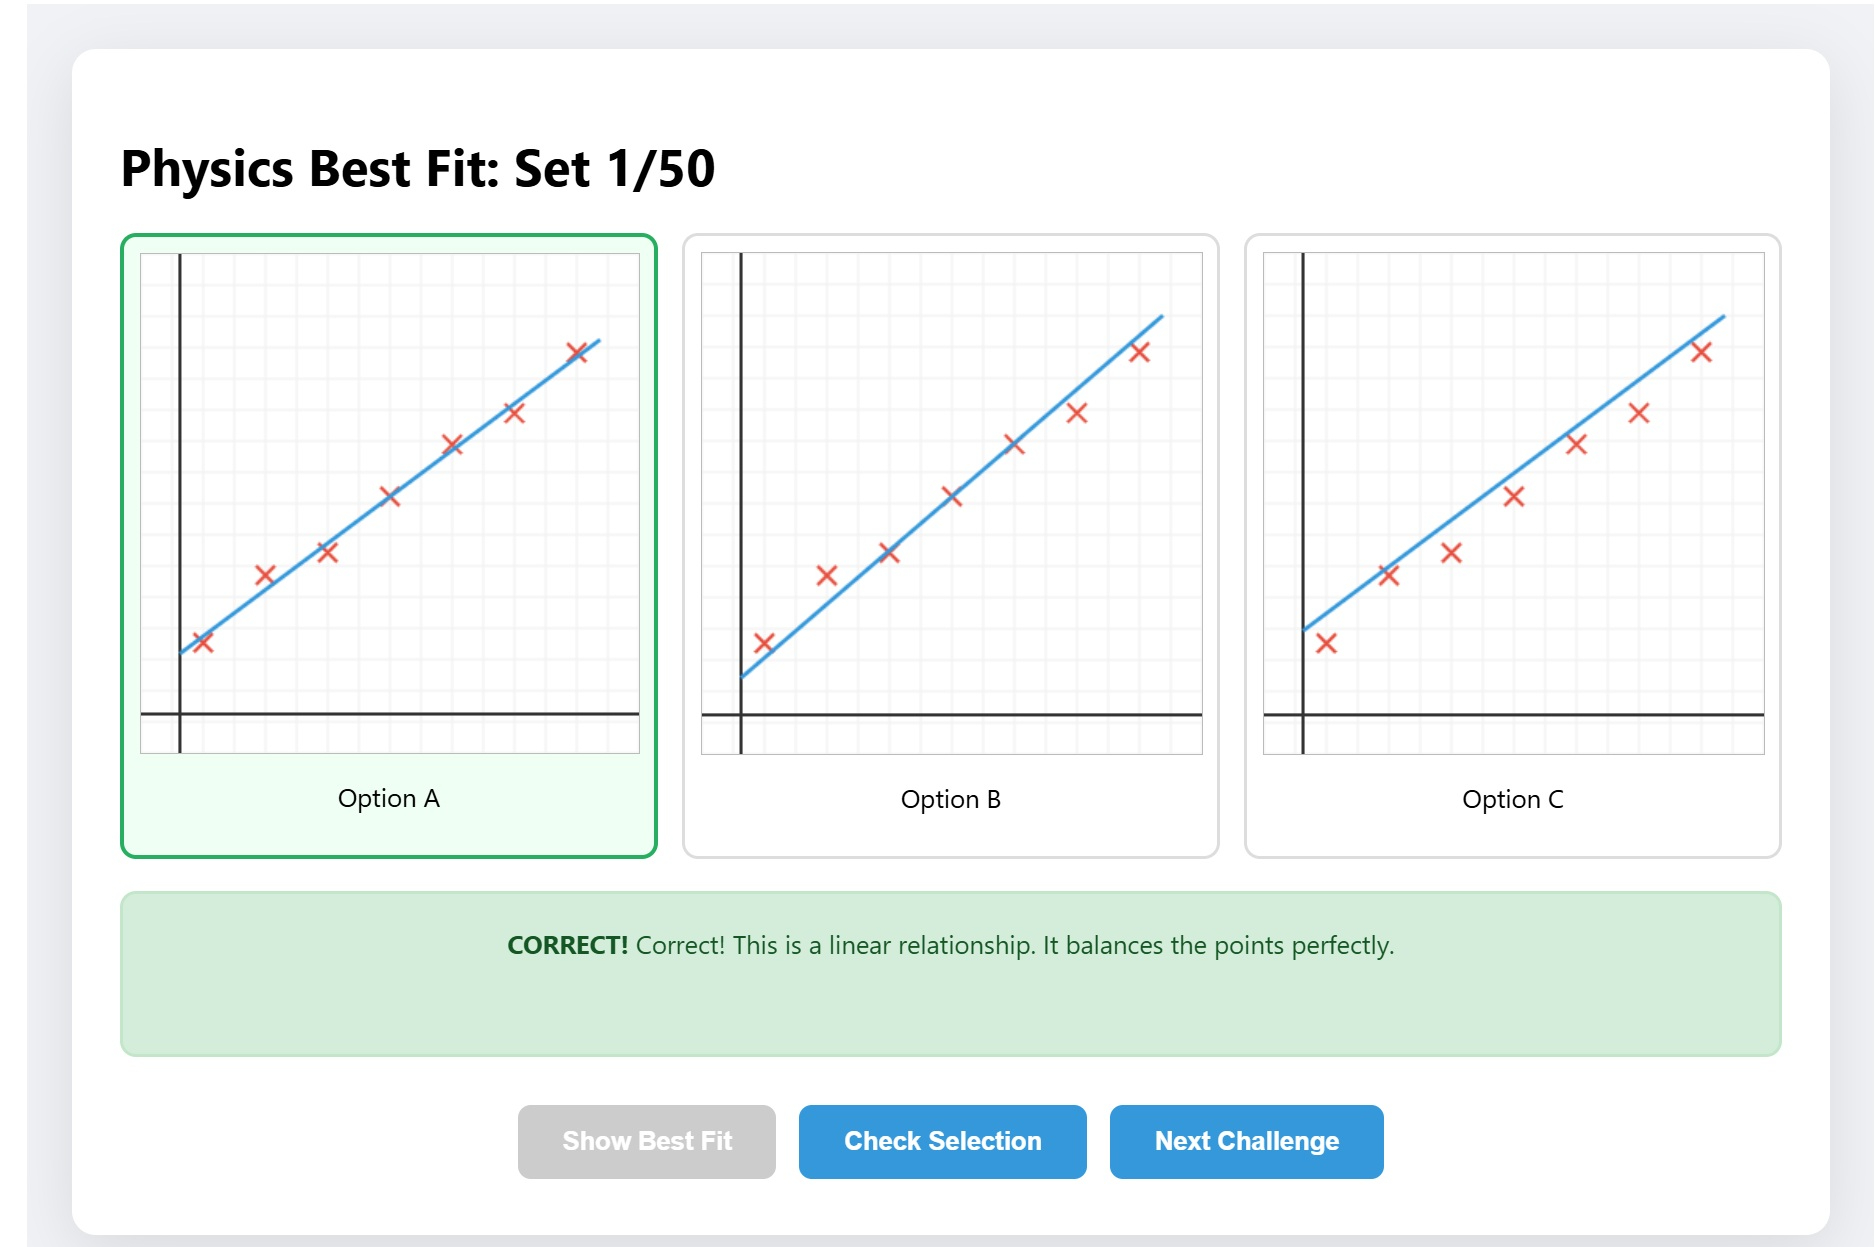Click the green CORRECT! feedback banner
This screenshot has height=1247, width=1875.
pos(950,973)
